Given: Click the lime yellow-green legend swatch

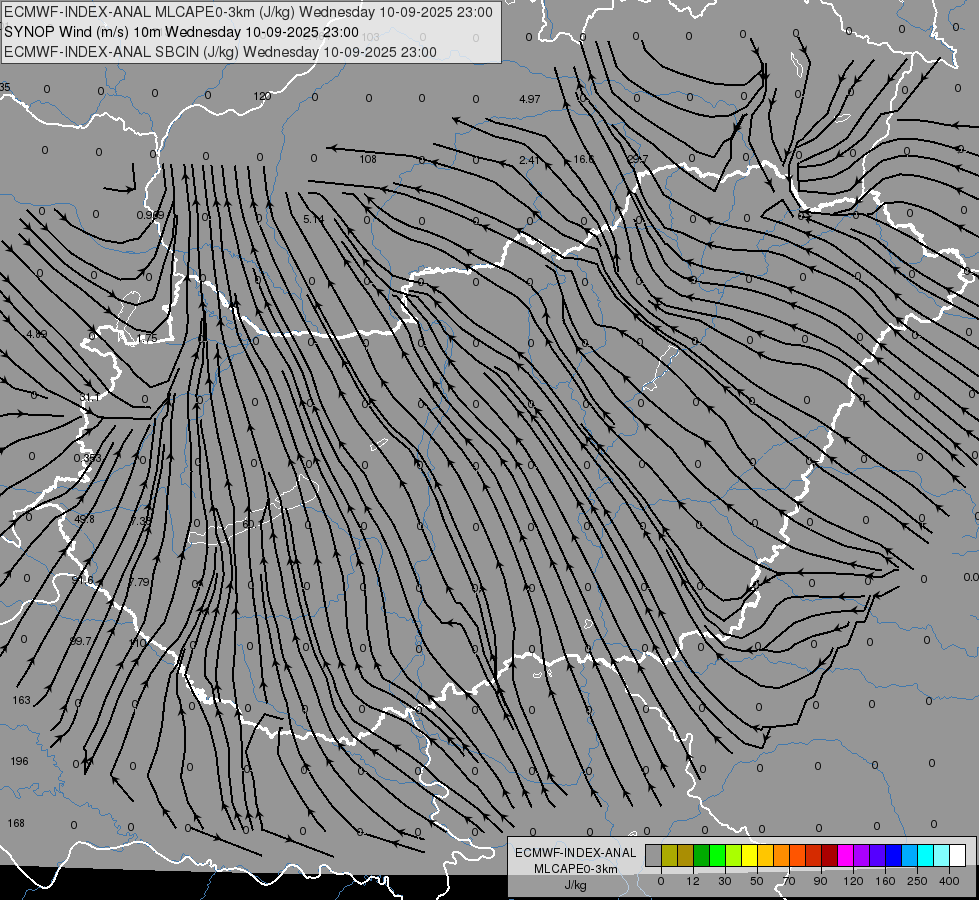Looking at the screenshot, I should pyautogui.click(x=734, y=856).
